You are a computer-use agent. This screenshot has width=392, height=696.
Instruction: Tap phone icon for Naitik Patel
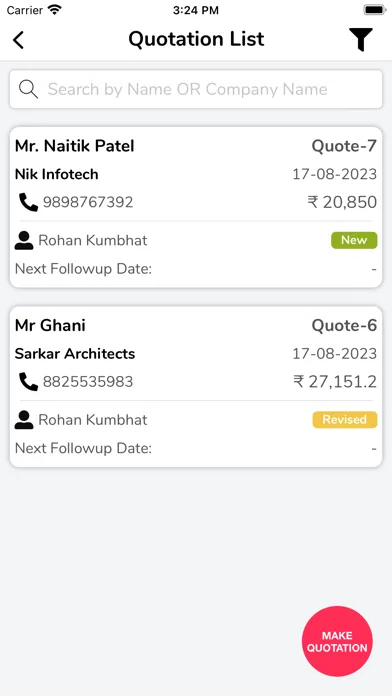[x=28, y=202]
